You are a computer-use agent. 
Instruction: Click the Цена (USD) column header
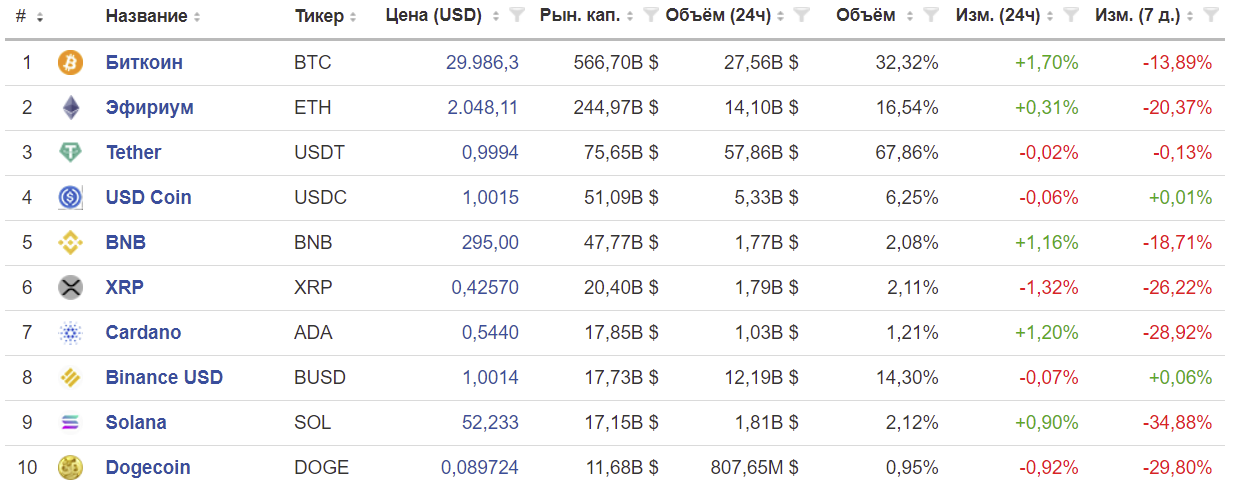point(433,17)
